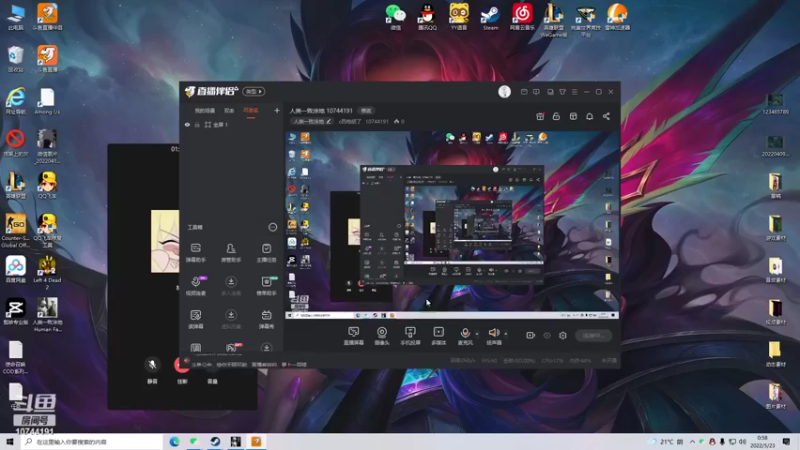
Task: Switch to the 我的场景 tab
Action: (205, 110)
